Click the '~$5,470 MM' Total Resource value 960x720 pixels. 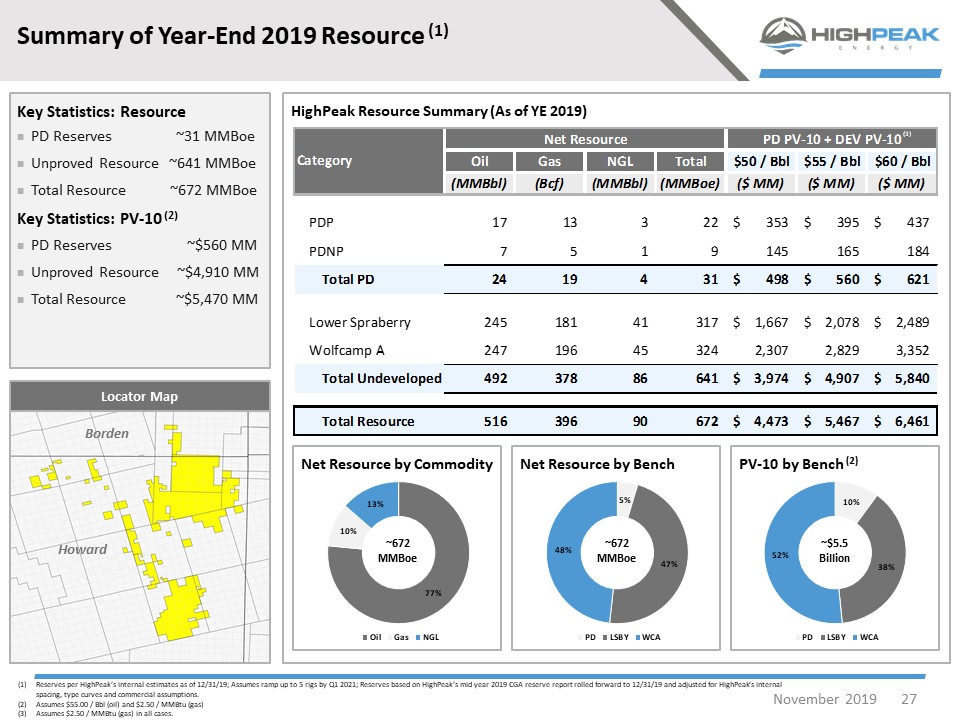click(217, 299)
